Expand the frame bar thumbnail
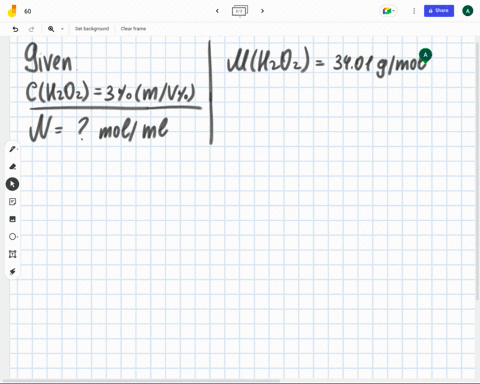This screenshot has height=384, width=480. (x=240, y=11)
